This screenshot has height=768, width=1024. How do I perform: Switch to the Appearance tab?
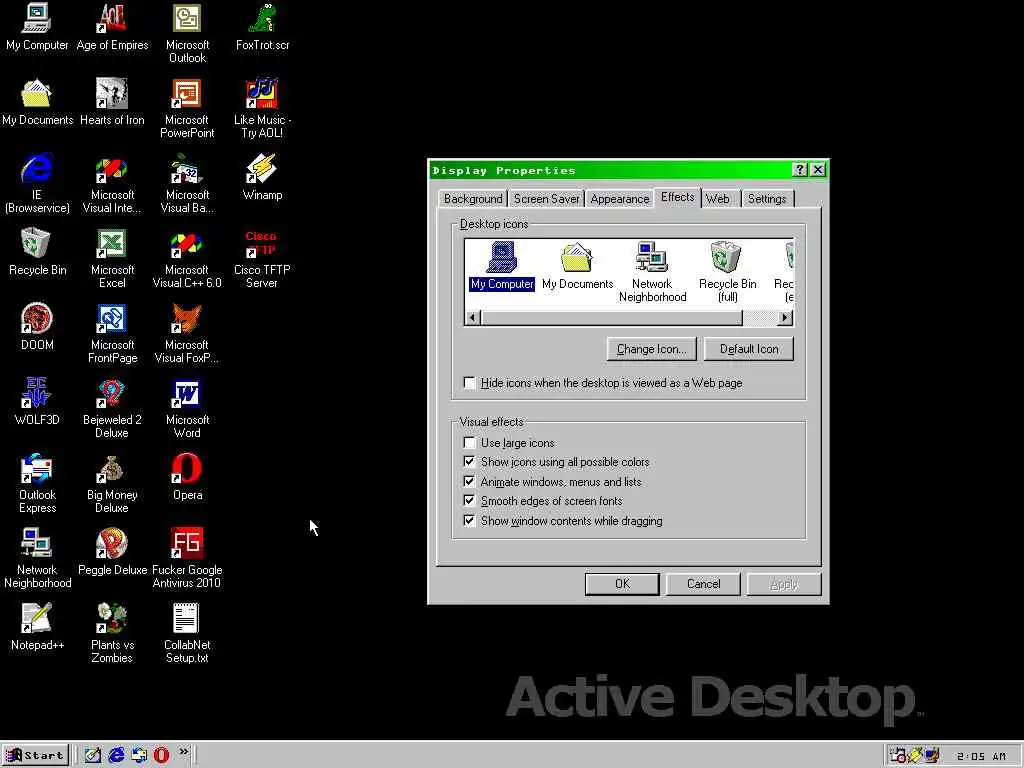point(620,199)
